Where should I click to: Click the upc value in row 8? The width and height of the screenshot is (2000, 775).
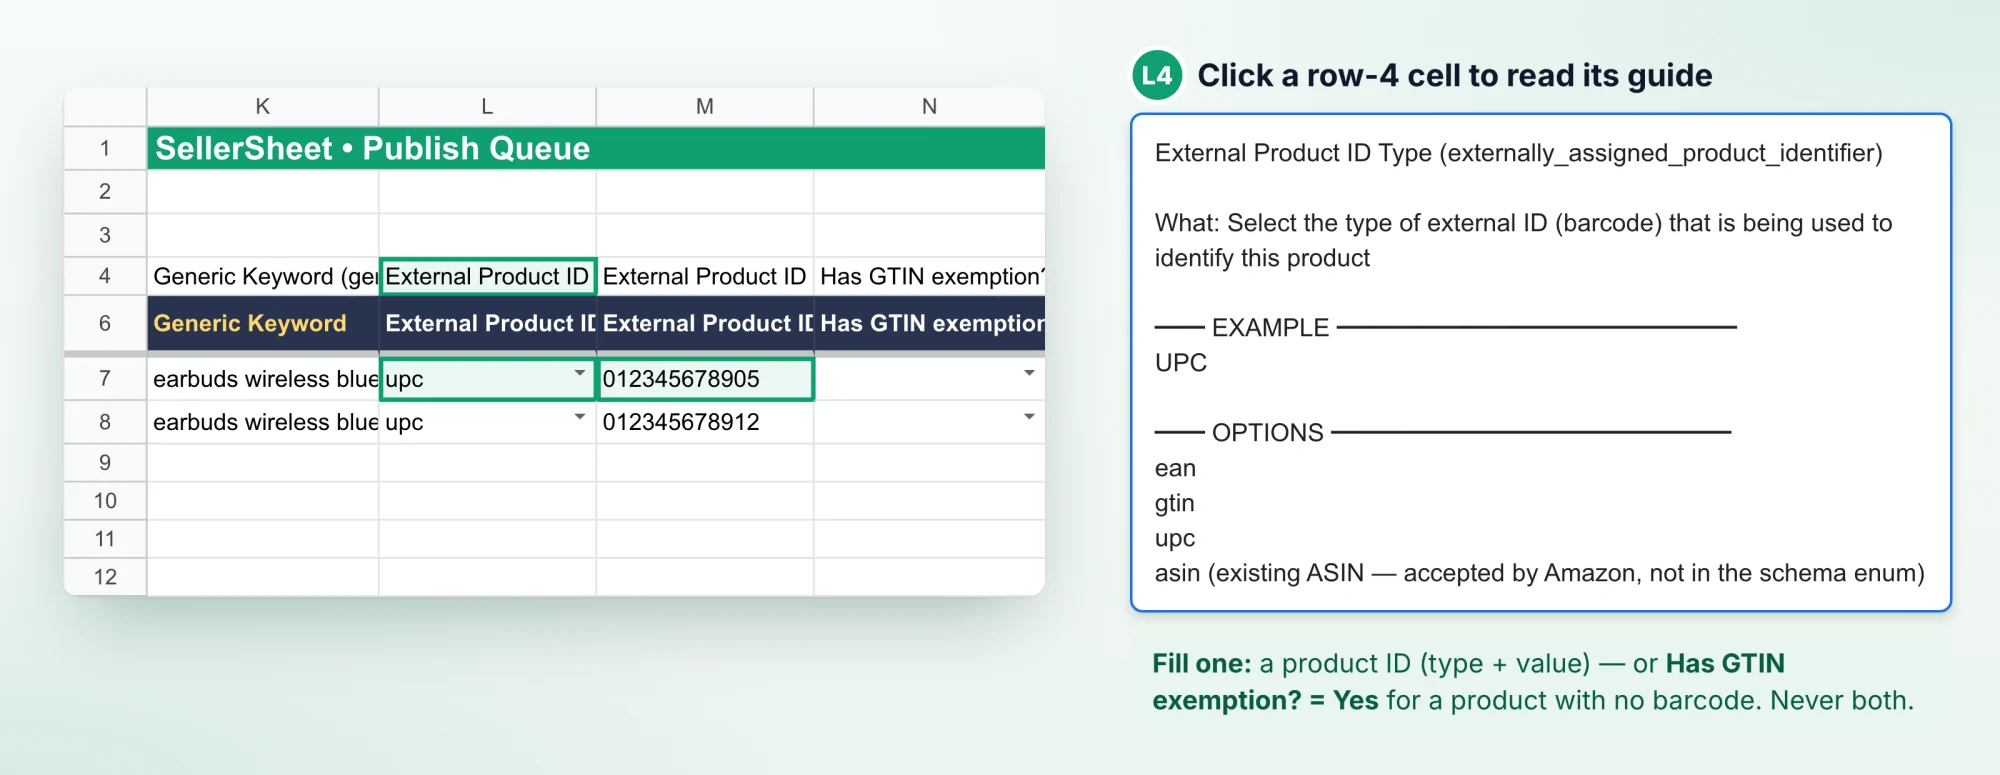(404, 423)
